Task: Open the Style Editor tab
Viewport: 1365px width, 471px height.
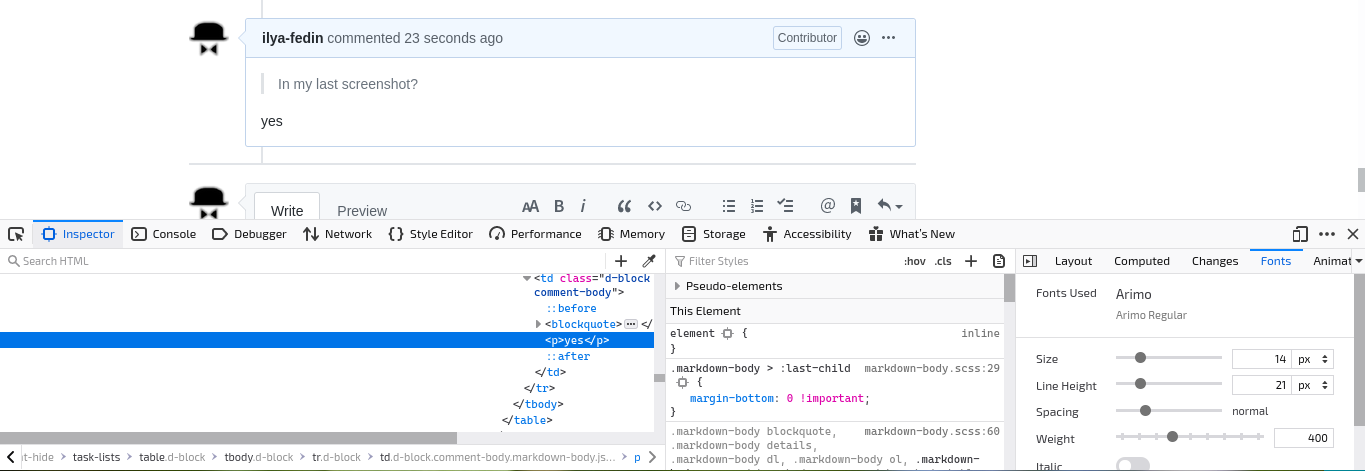Action: 430,234
